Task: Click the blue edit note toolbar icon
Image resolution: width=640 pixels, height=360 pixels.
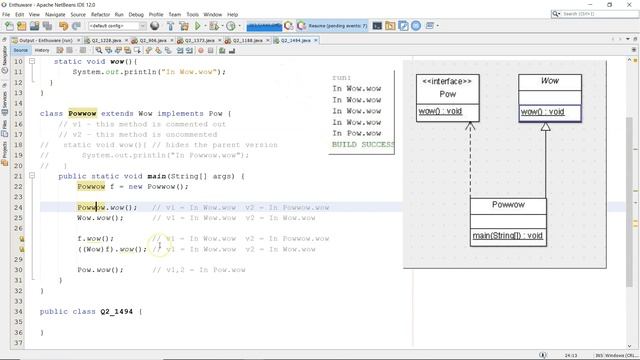Action: coord(403,26)
